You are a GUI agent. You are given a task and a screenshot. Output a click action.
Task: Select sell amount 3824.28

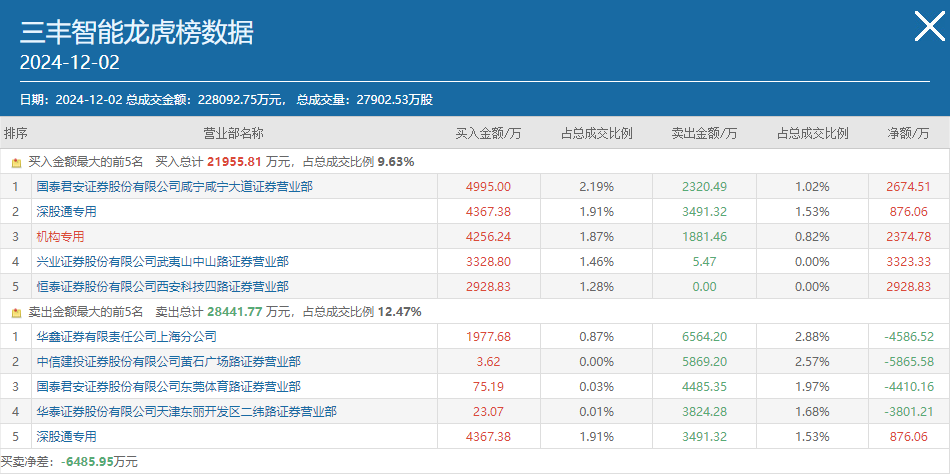tap(704, 412)
